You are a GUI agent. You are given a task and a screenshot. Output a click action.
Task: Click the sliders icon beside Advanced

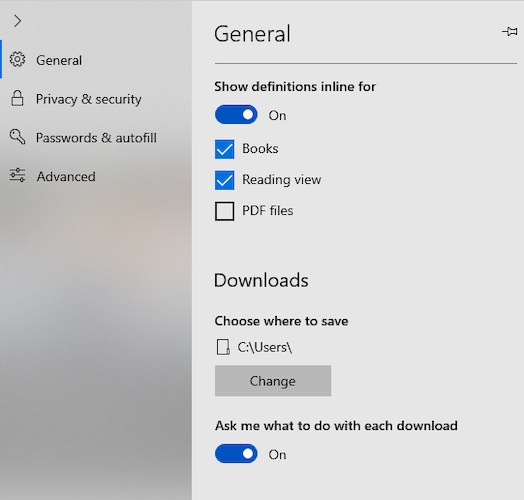[17, 175]
